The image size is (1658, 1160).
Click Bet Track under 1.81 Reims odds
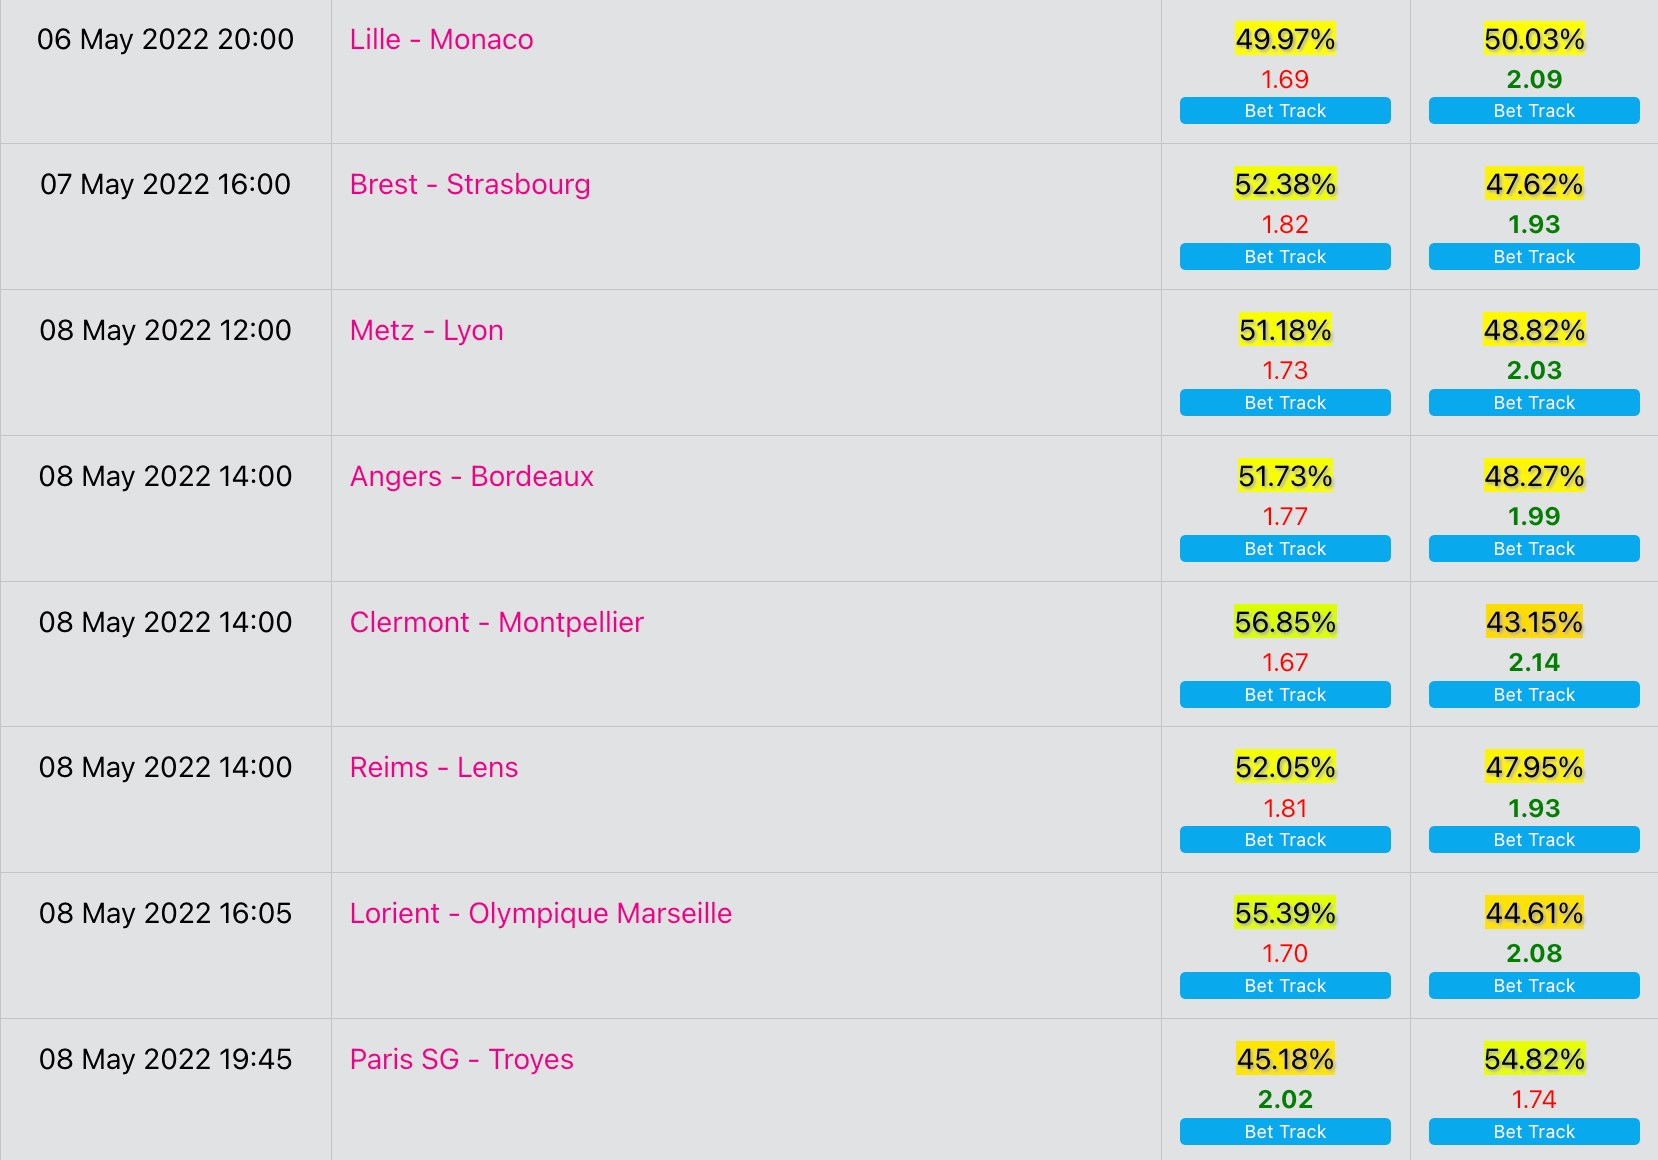pyautogui.click(x=1285, y=840)
